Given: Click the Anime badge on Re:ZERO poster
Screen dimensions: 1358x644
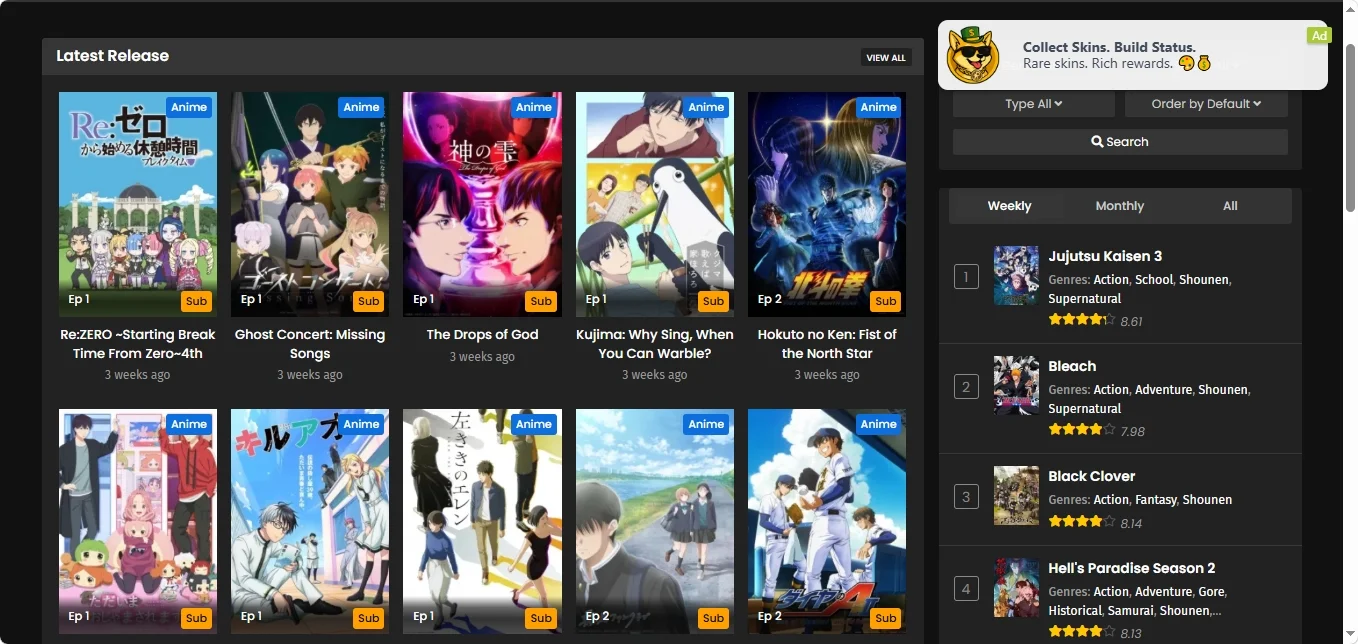Looking at the screenshot, I should (x=189, y=107).
